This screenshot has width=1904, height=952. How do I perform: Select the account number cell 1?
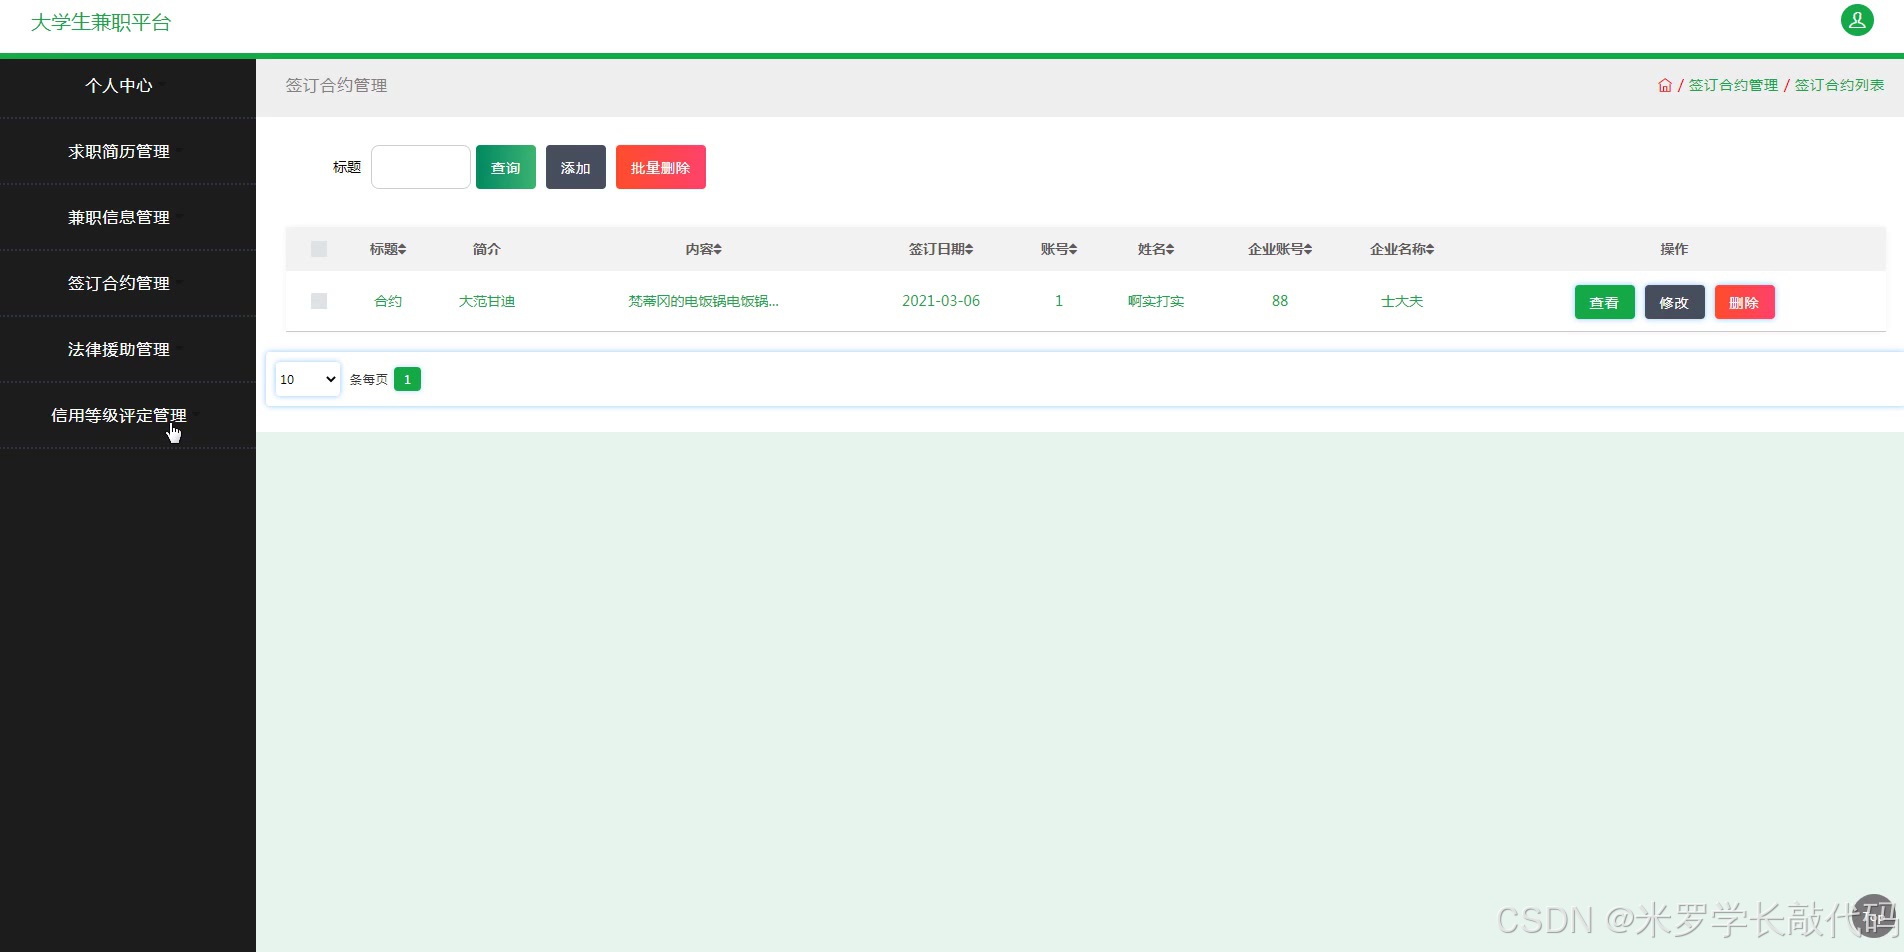point(1059,301)
